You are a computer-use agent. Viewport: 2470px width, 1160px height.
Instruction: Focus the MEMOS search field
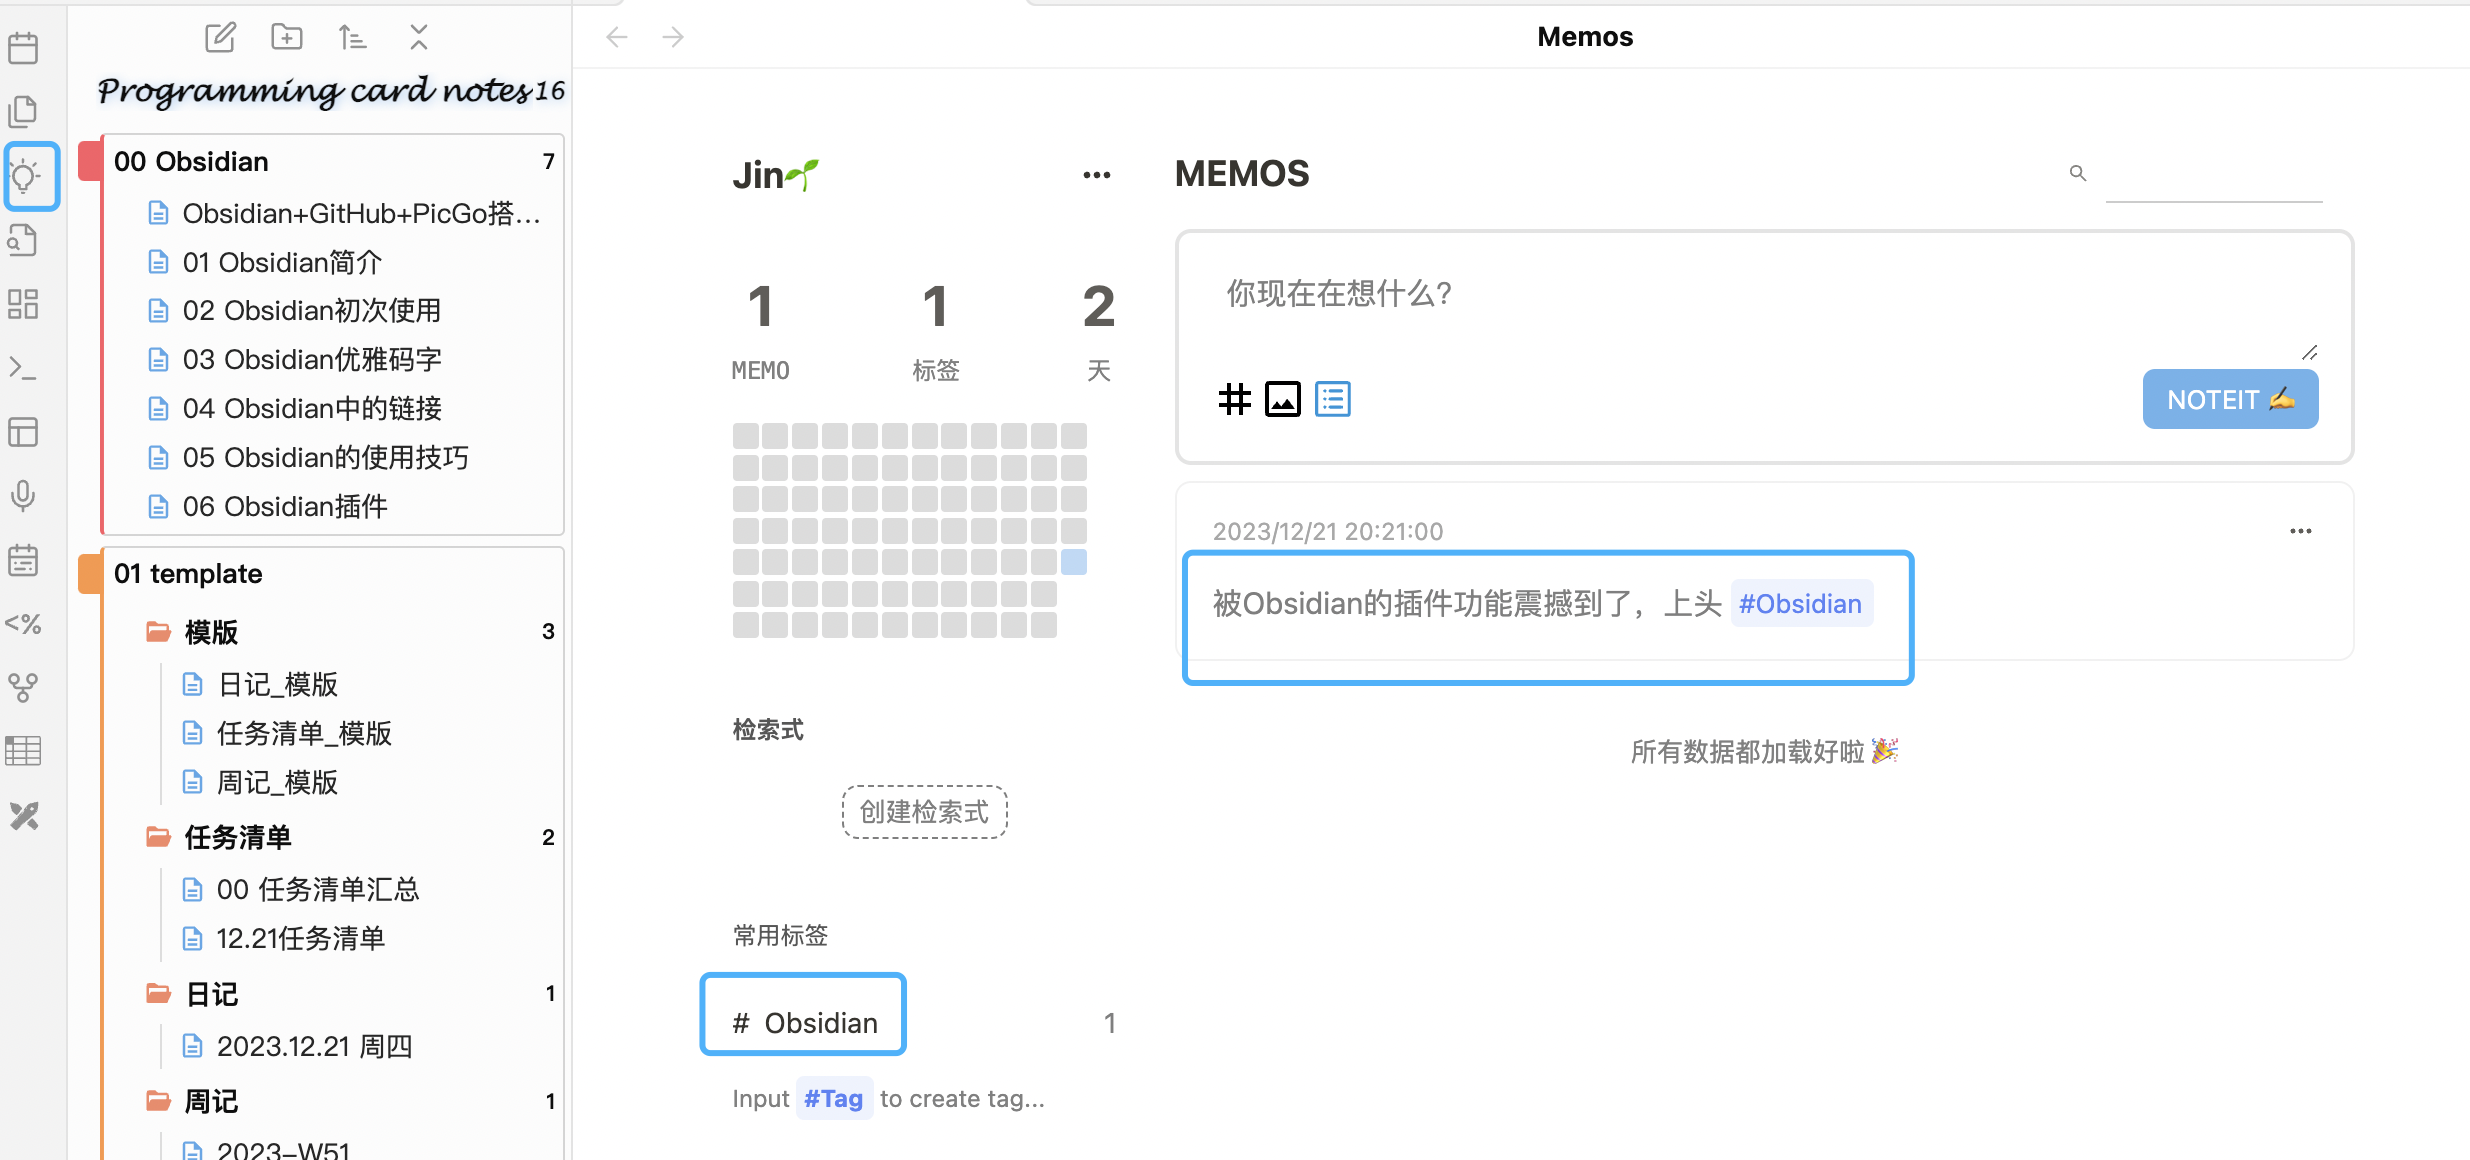click(x=2212, y=180)
